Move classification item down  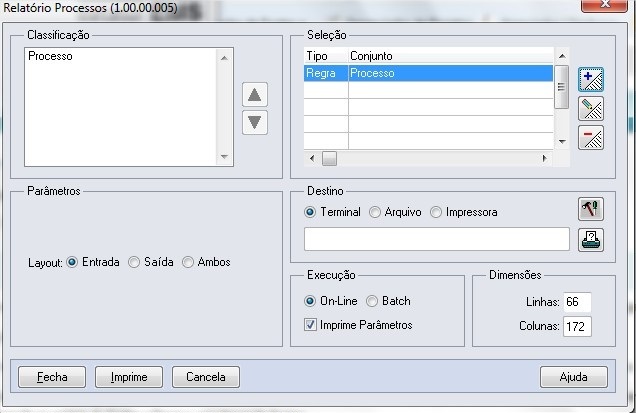click(255, 122)
